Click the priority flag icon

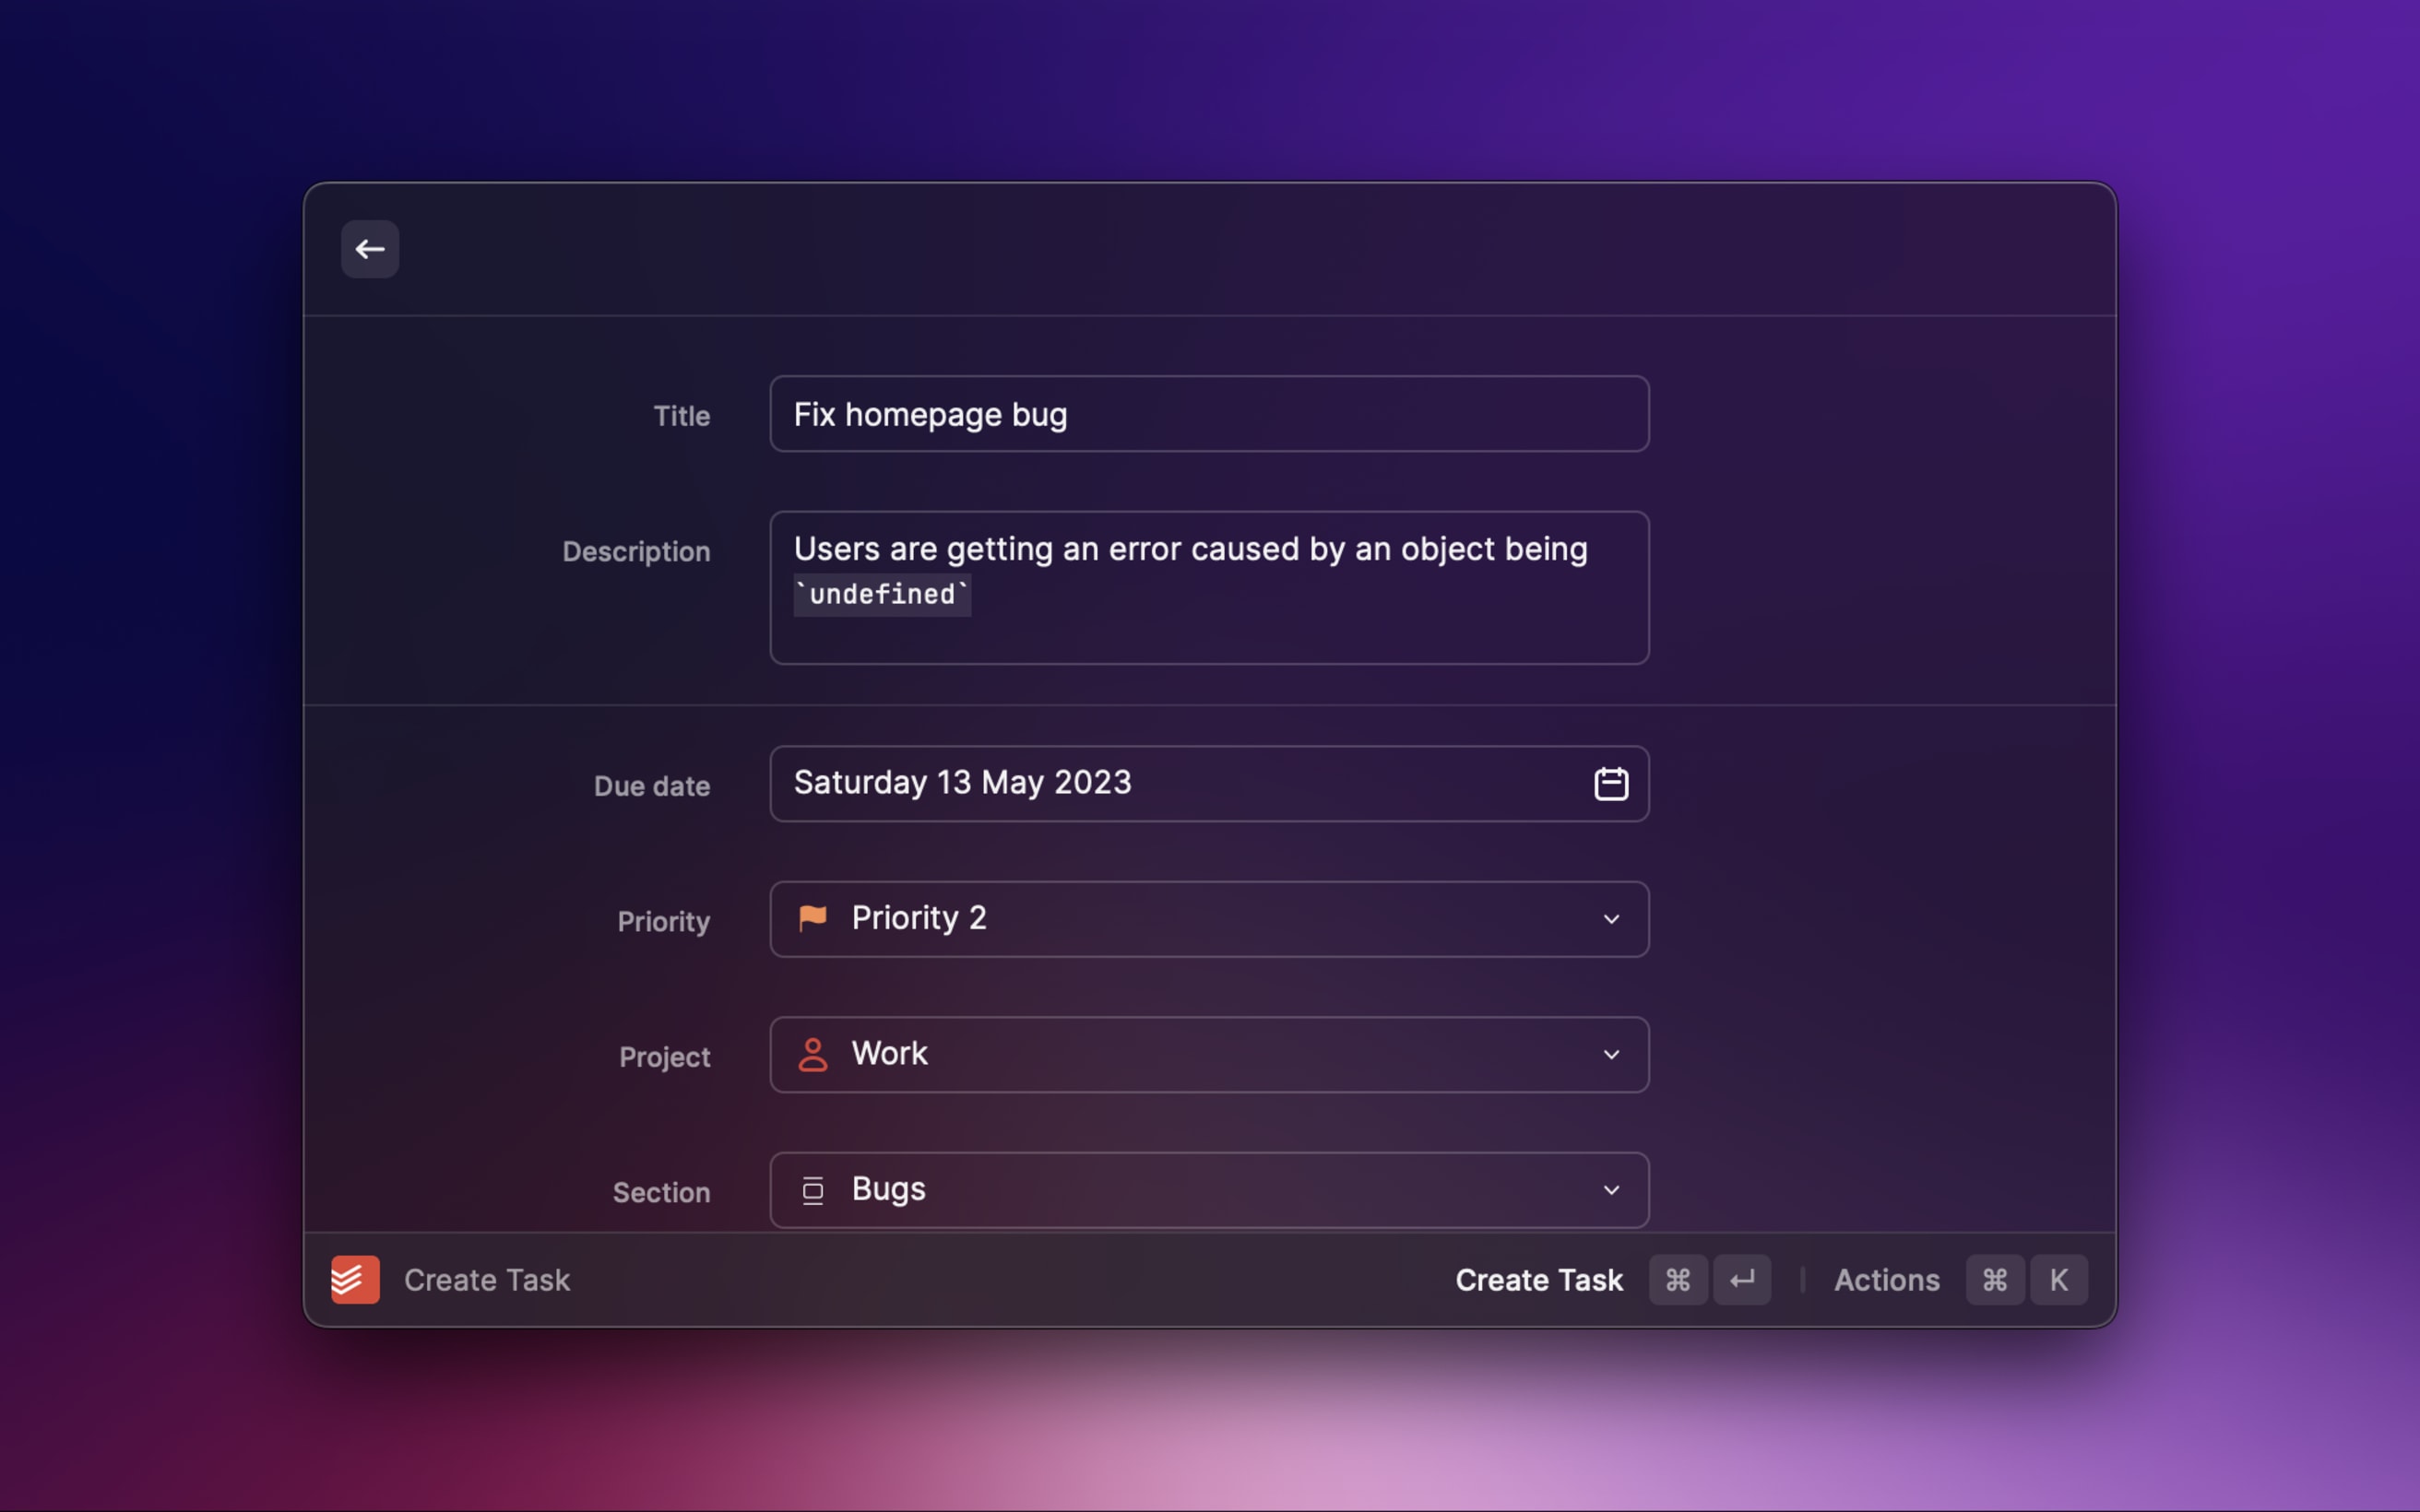coord(812,918)
